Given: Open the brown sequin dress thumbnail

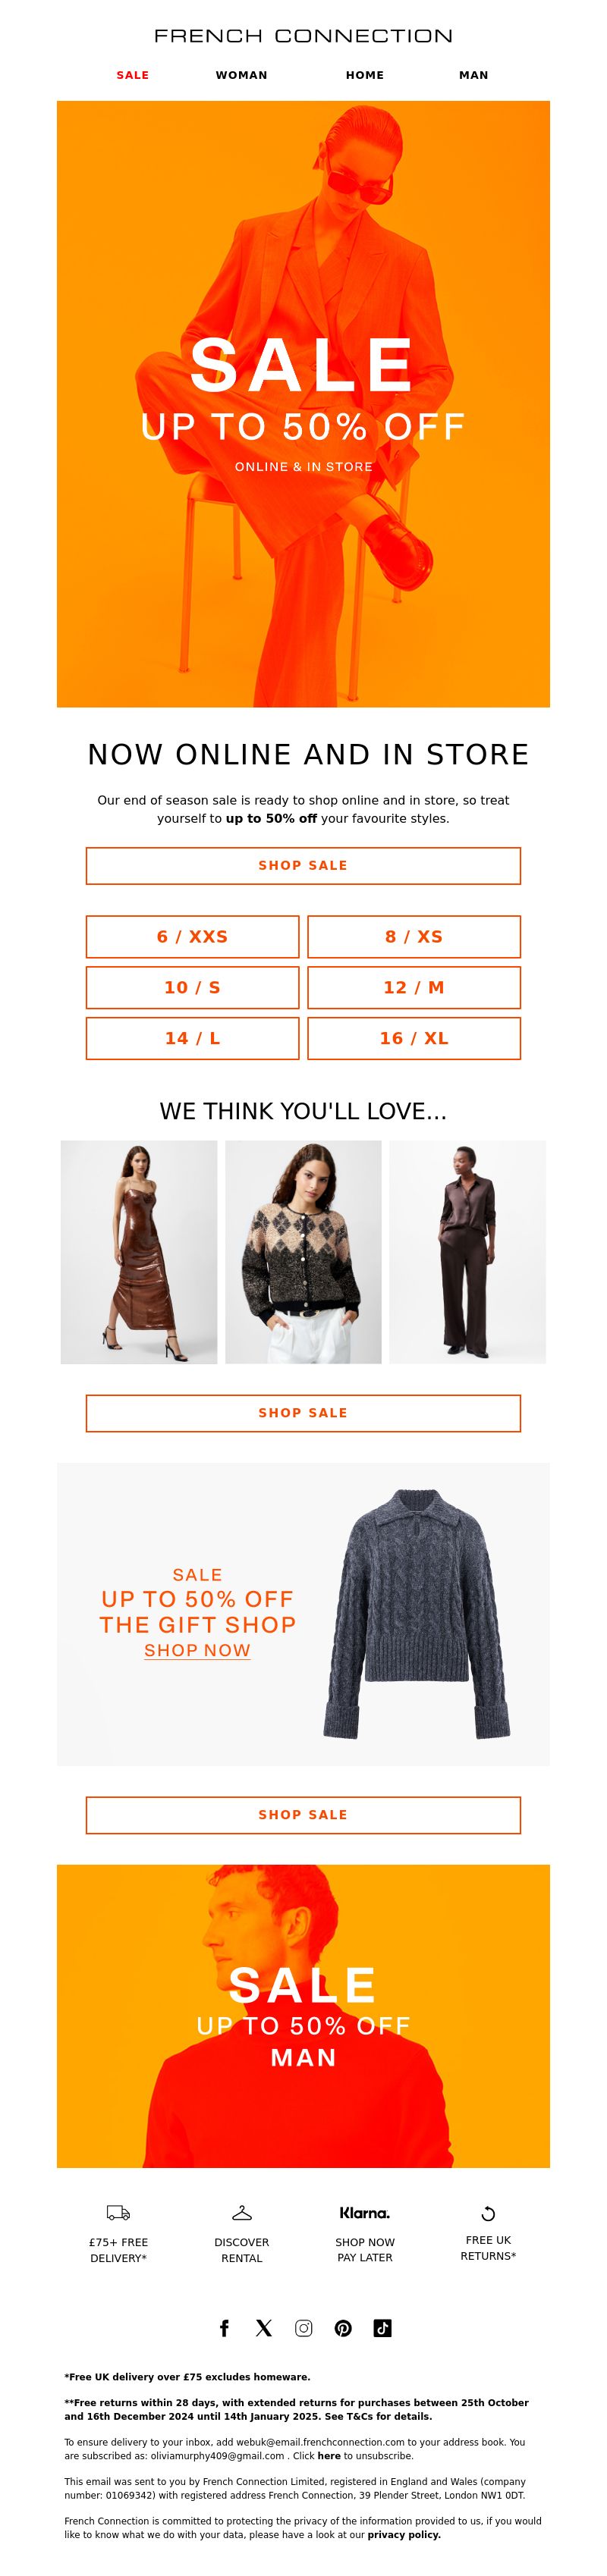Looking at the screenshot, I should point(139,1251).
